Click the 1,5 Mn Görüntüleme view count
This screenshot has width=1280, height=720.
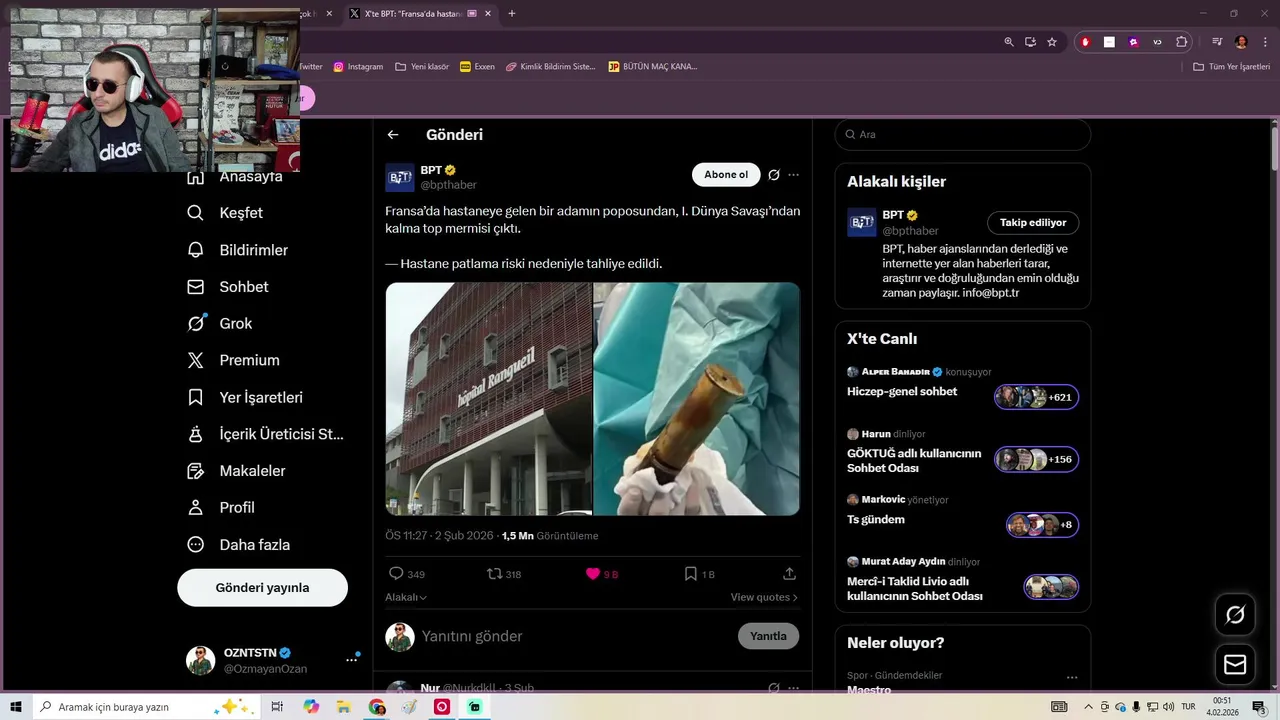(x=550, y=536)
